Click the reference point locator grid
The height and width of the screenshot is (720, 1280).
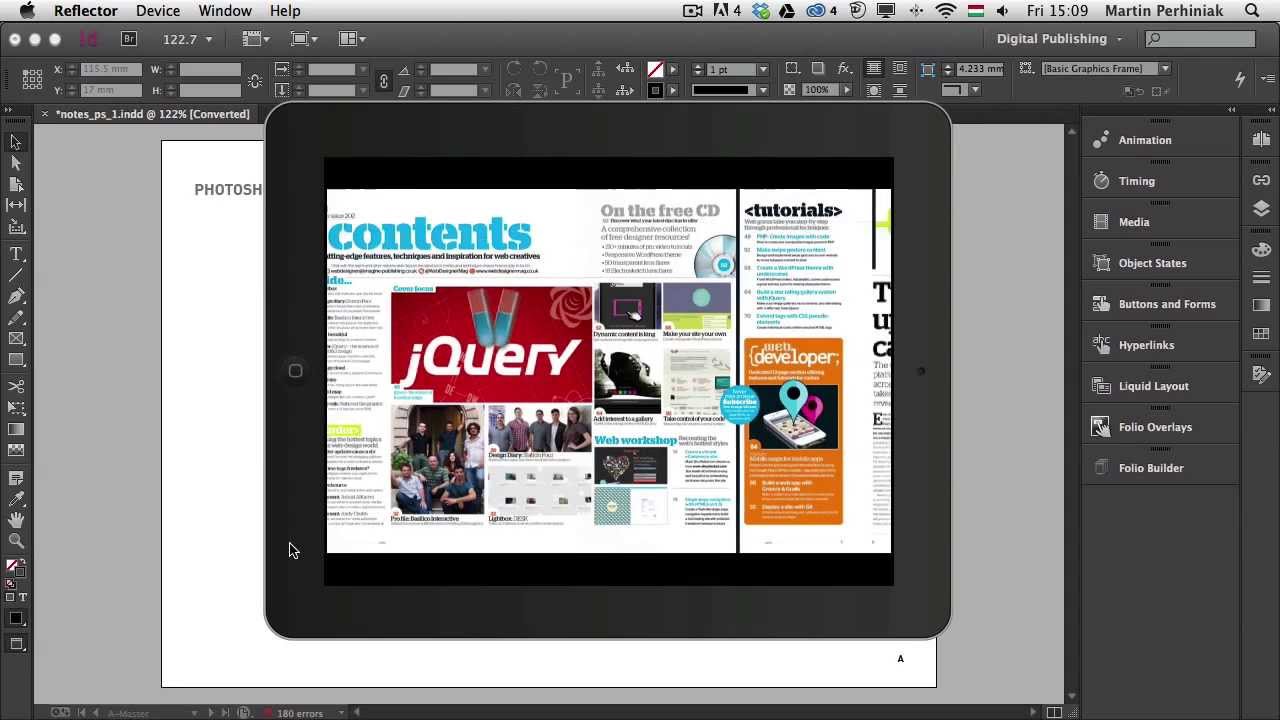(32, 79)
